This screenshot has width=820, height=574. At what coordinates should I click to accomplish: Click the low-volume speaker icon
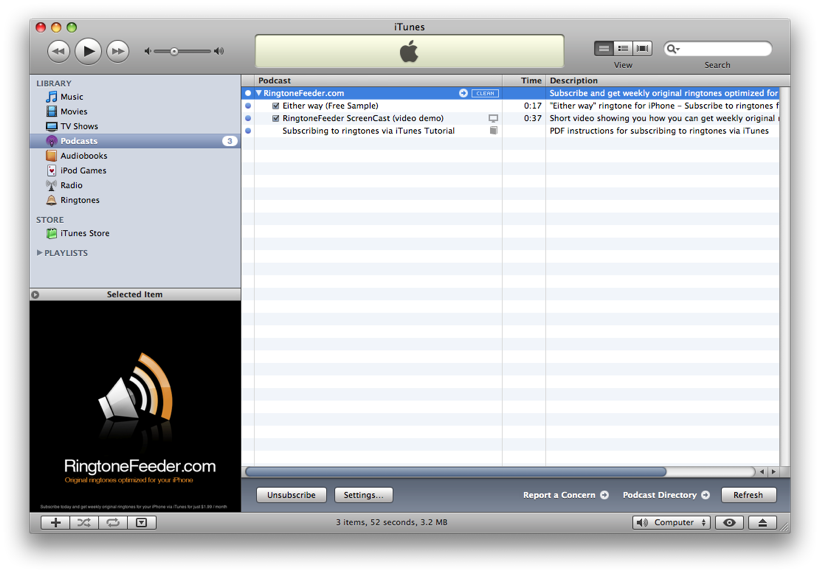click(147, 51)
